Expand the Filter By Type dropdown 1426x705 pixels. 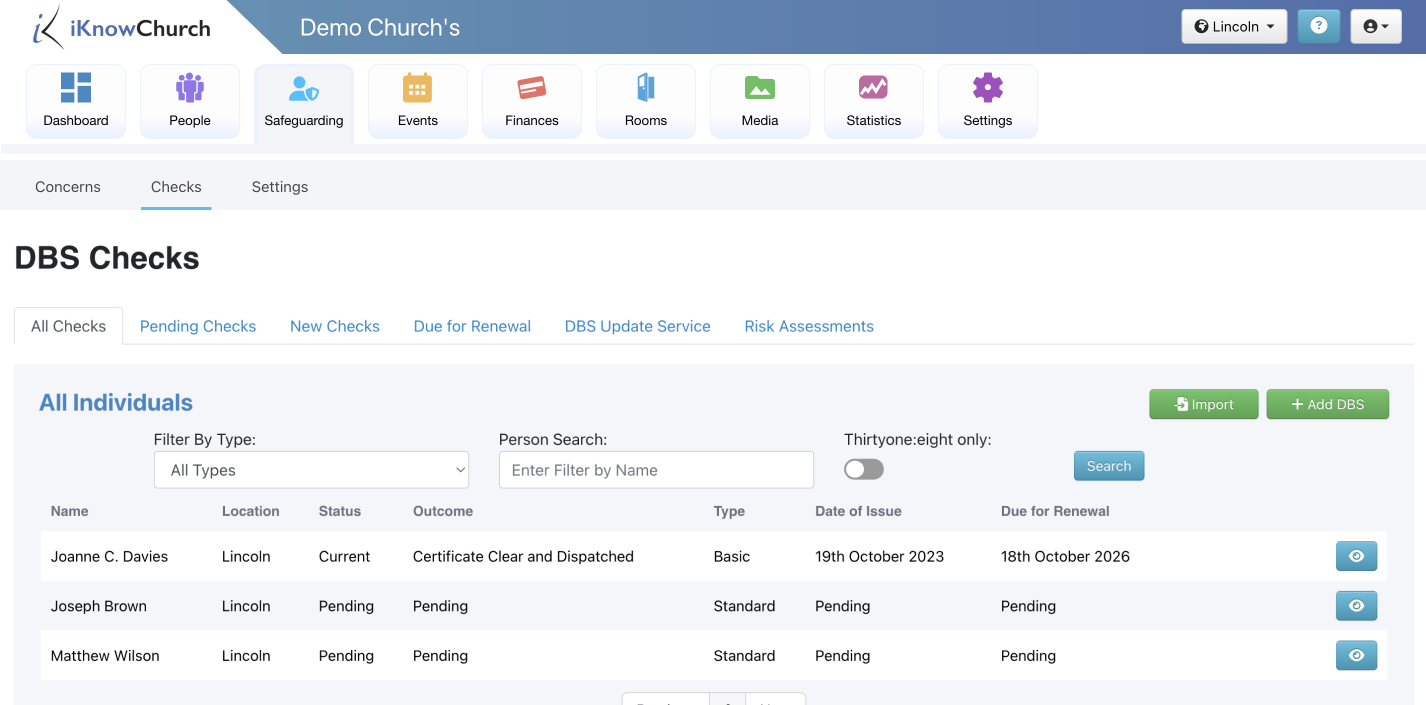(311, 470)
